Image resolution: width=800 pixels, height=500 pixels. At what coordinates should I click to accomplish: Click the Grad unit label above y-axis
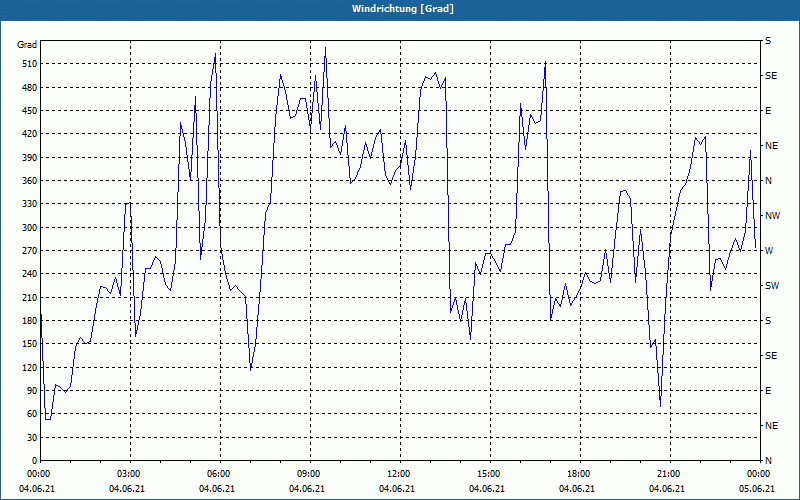coord(27,45)
